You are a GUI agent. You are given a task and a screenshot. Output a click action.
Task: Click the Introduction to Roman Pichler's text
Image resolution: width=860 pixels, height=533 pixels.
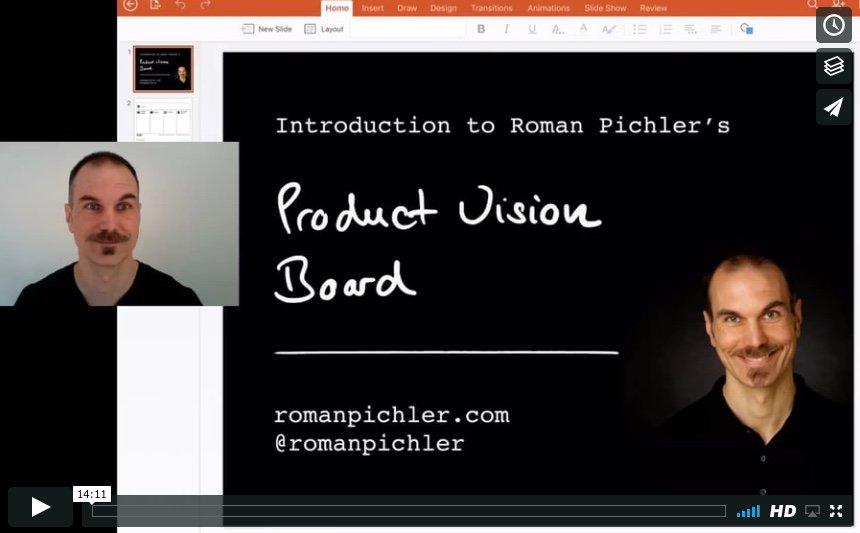coord(502,126)
